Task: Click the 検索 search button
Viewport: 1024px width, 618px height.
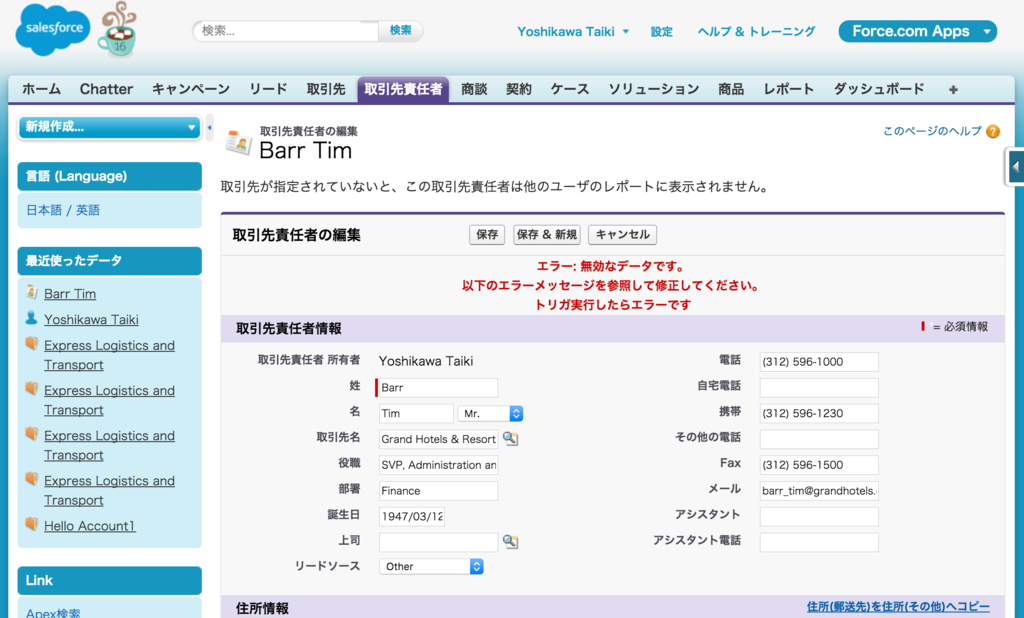Action: click(400, 31)
